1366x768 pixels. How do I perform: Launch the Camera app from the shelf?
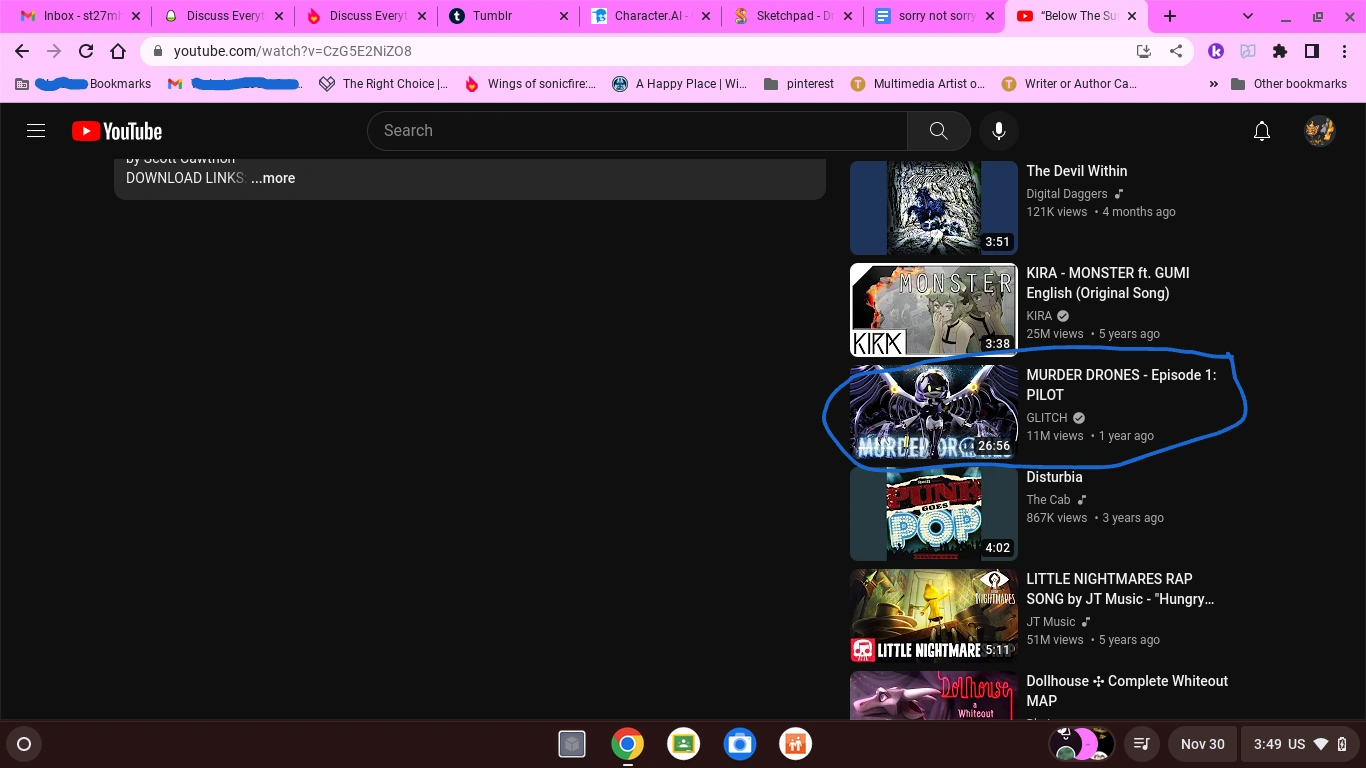point(739,744)
